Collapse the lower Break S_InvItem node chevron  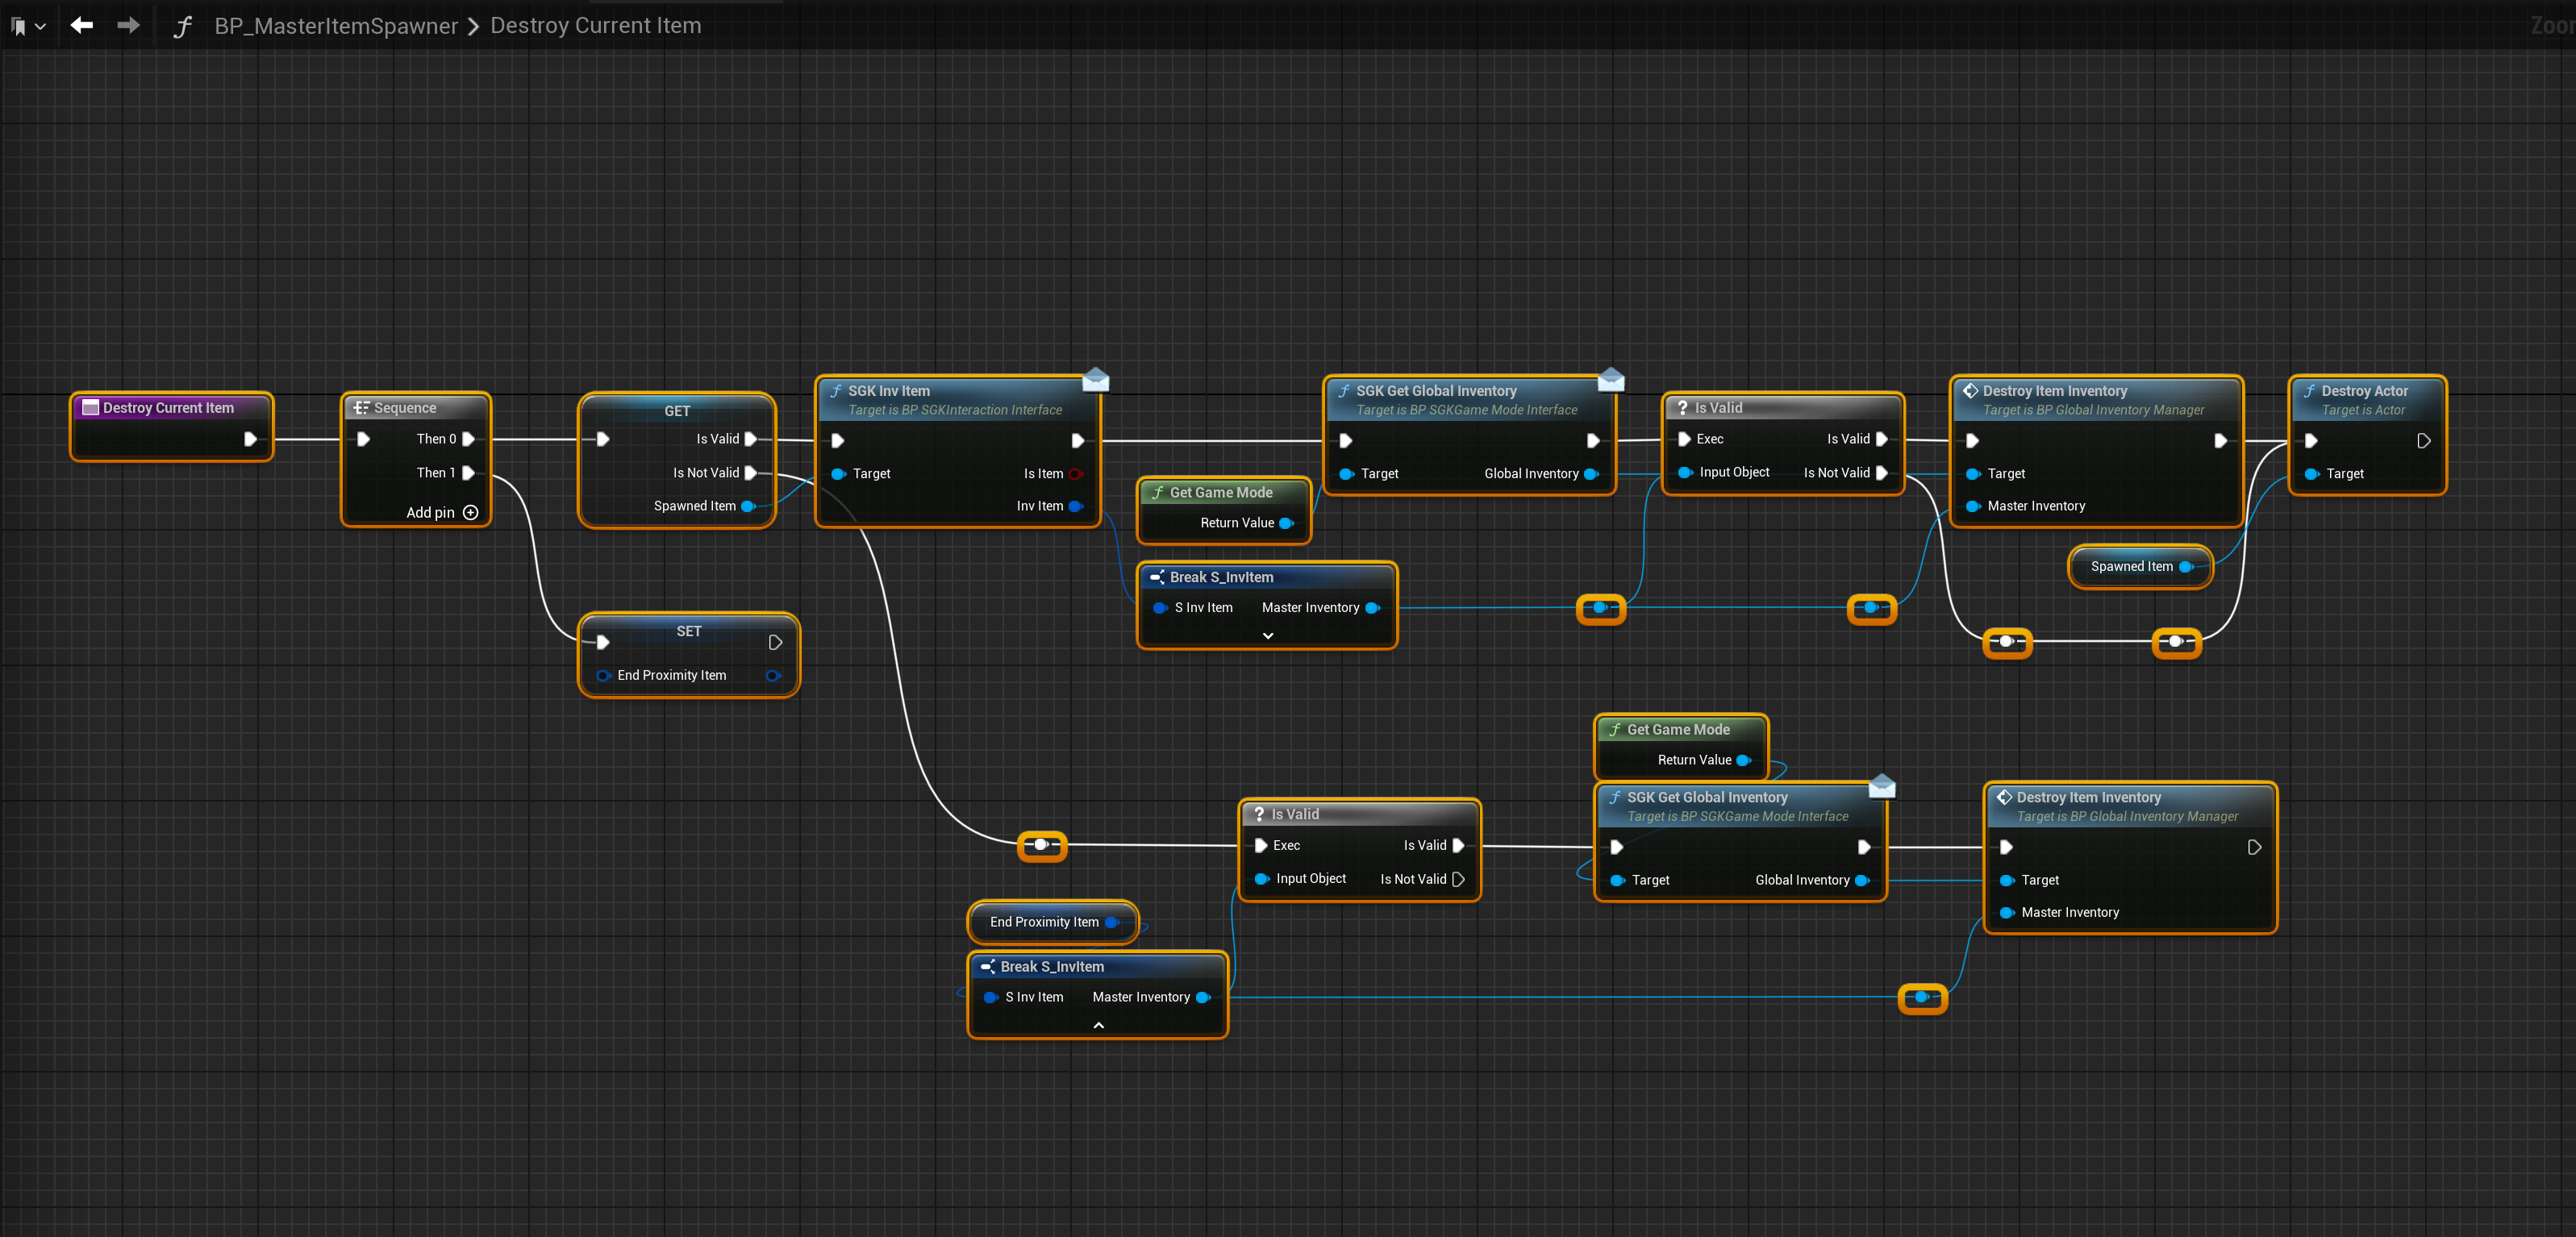point(1098,1025)
